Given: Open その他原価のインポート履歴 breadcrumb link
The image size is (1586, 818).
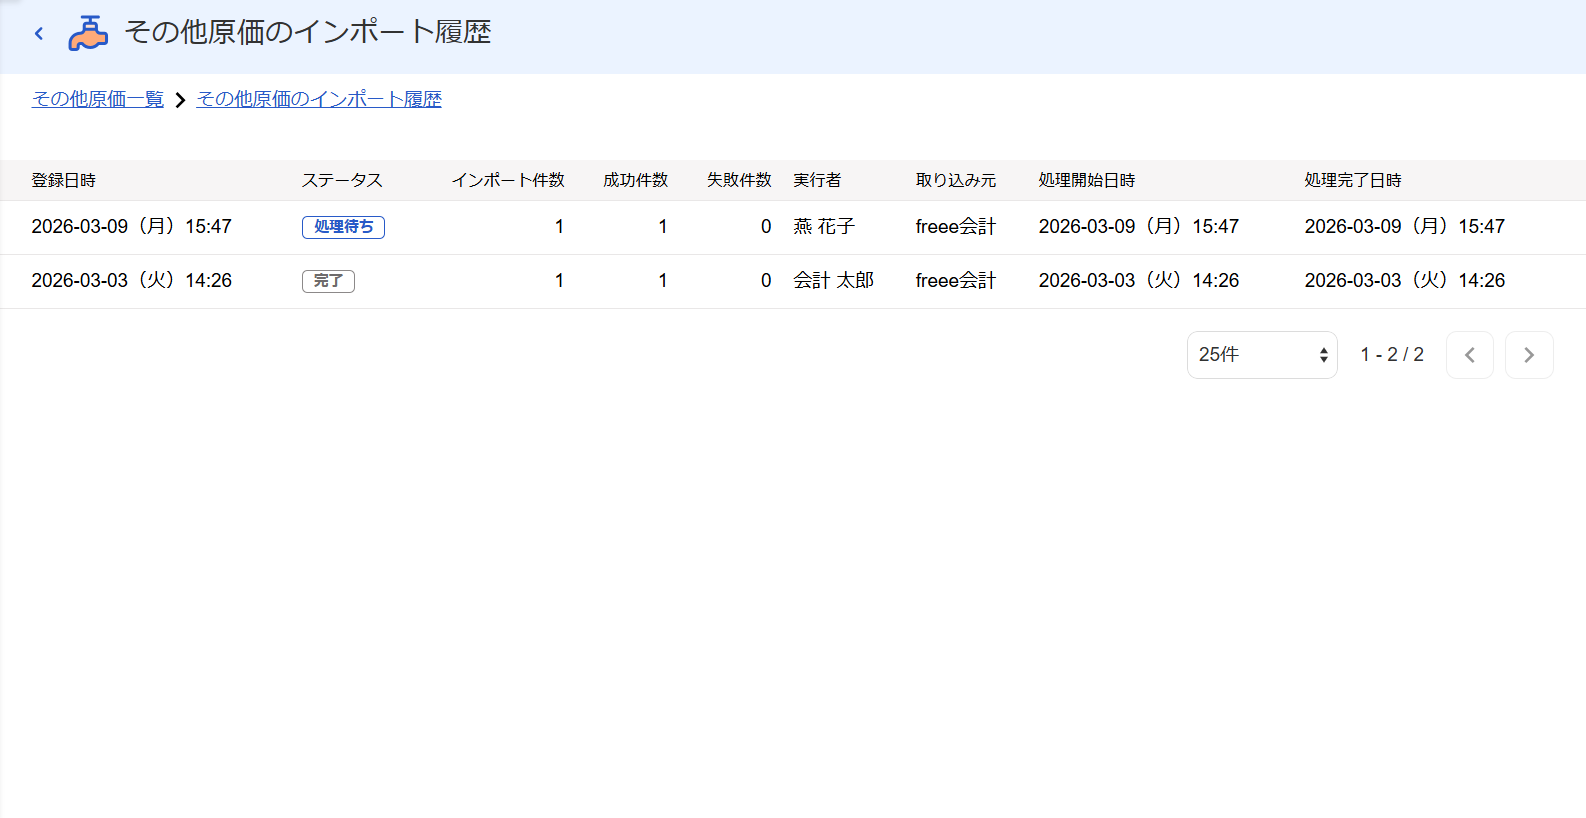Looking at the screenshot, I should [319, 99].
